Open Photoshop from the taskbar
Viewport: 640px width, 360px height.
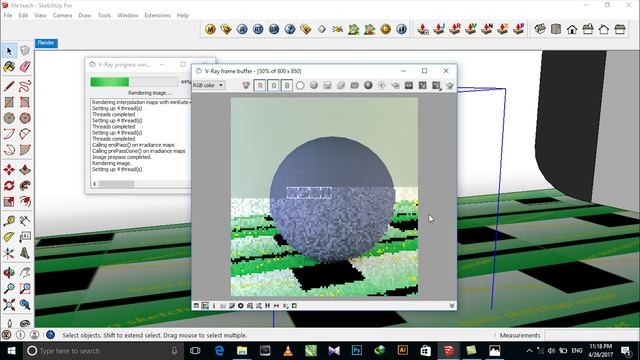[x=357, y=351]
